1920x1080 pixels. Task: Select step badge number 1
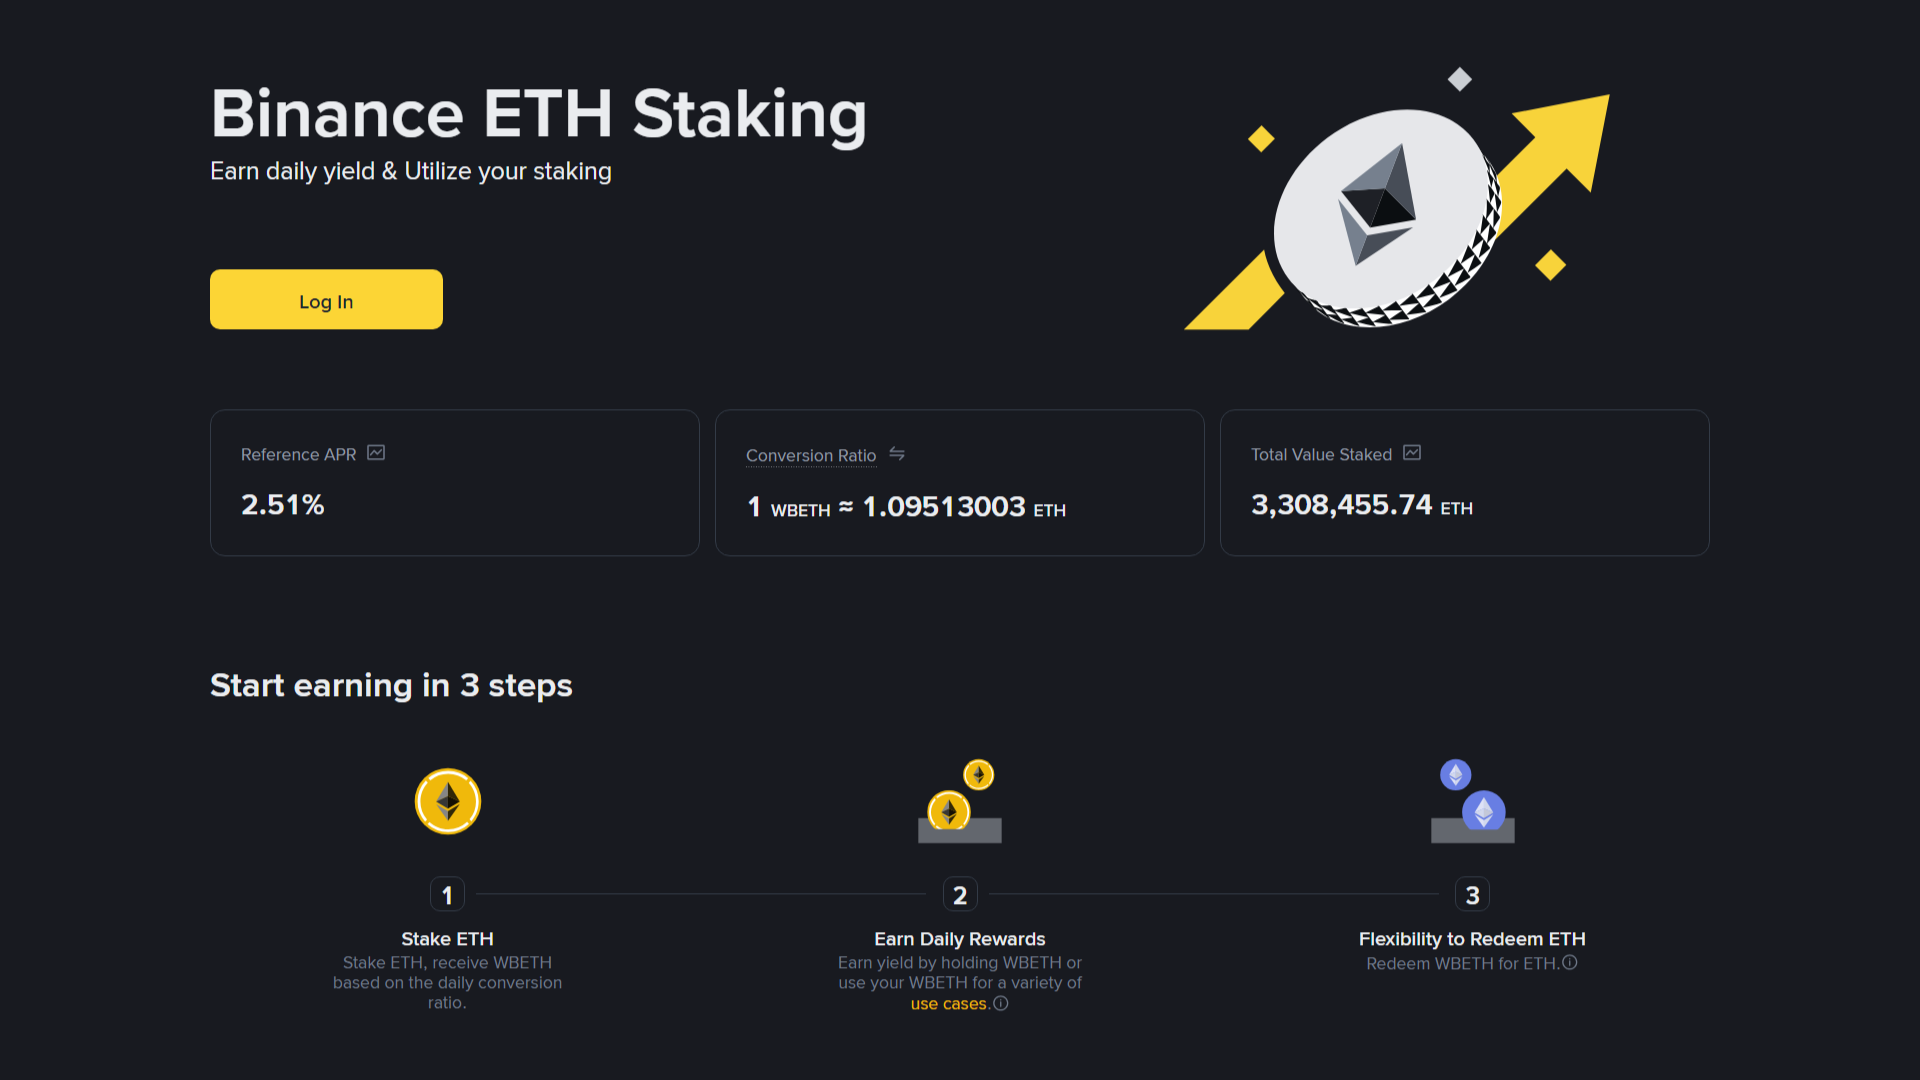(447, 894)
